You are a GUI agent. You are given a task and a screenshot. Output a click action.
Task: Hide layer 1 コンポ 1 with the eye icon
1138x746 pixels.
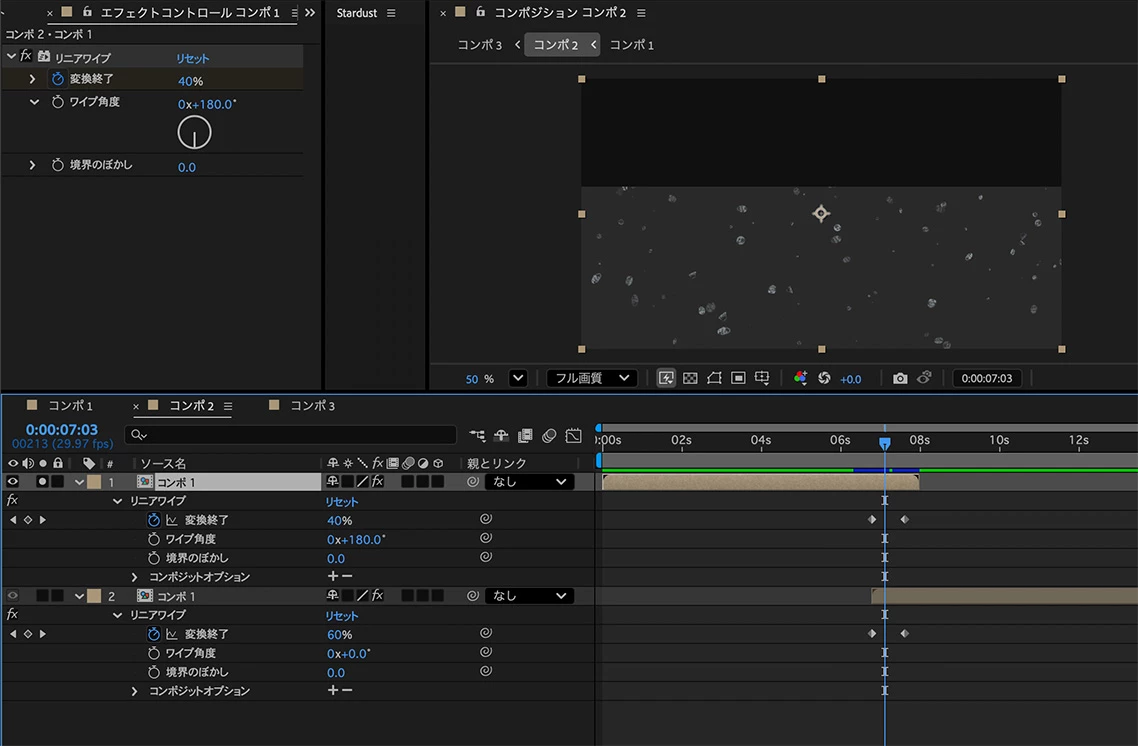[12, 482]
